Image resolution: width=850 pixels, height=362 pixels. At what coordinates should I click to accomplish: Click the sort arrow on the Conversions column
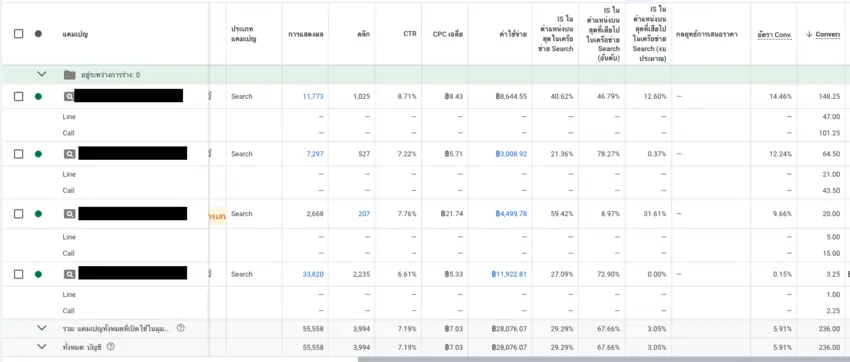coord(809,34)
